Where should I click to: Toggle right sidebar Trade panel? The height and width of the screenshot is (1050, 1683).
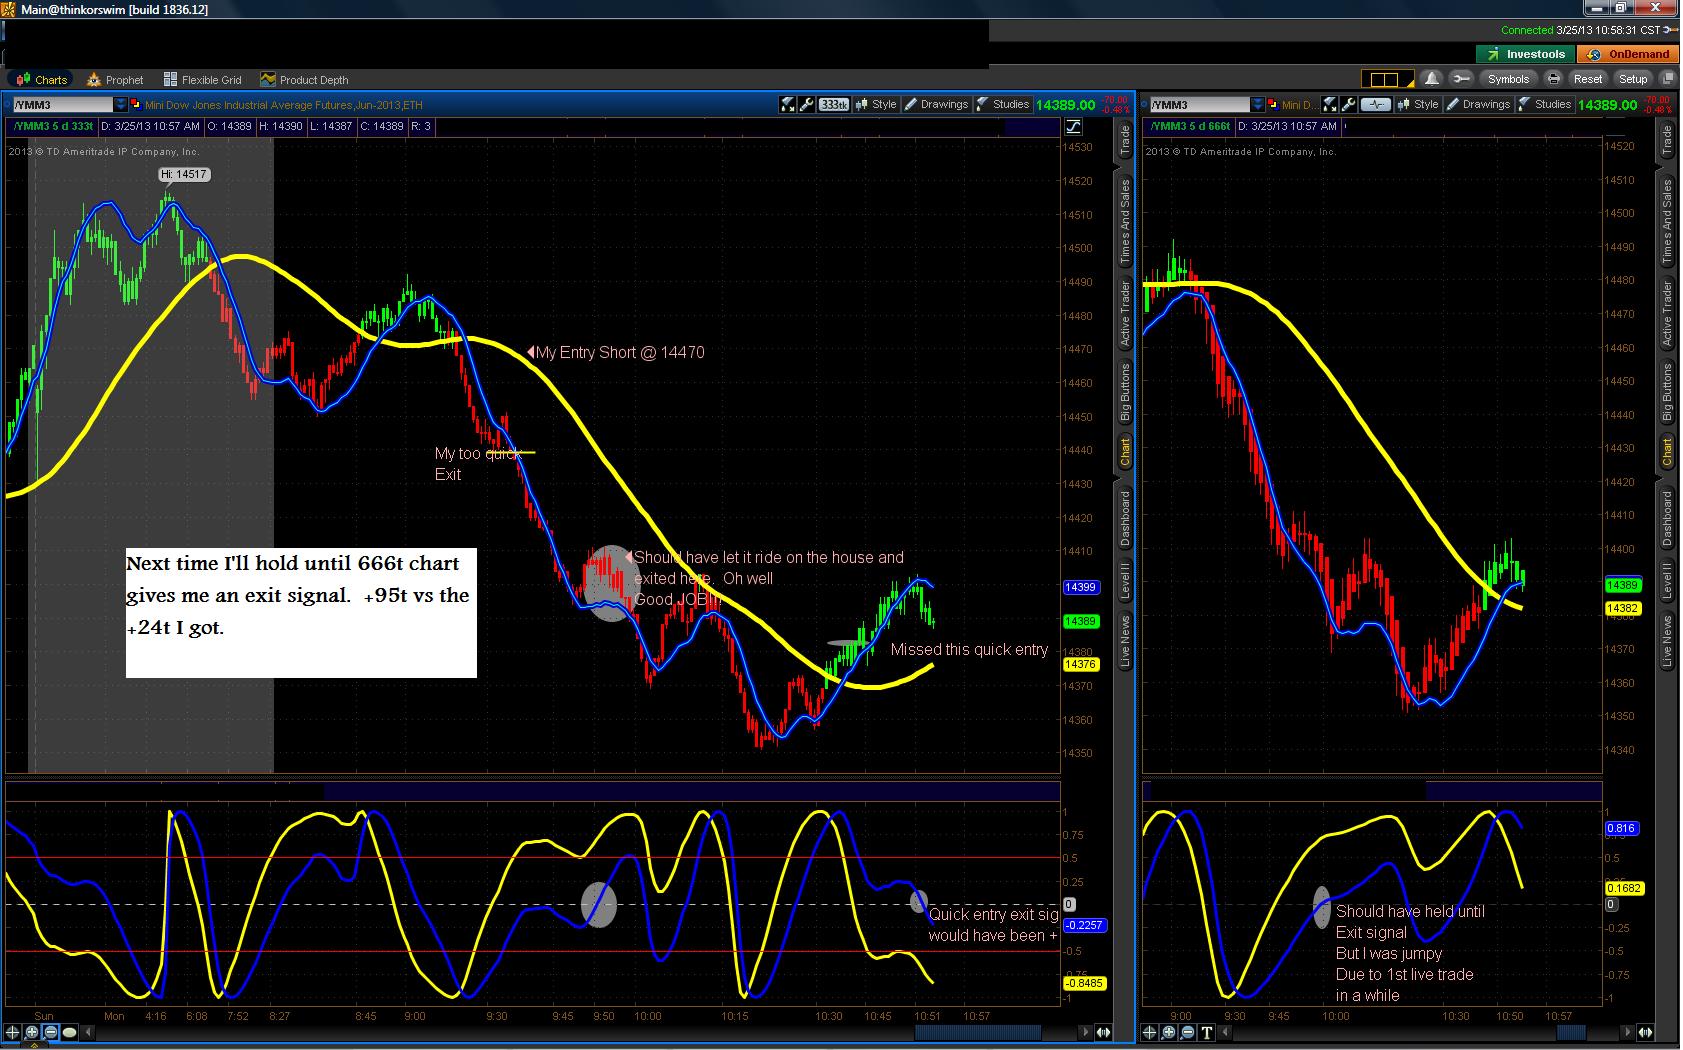click(1667, 139)
